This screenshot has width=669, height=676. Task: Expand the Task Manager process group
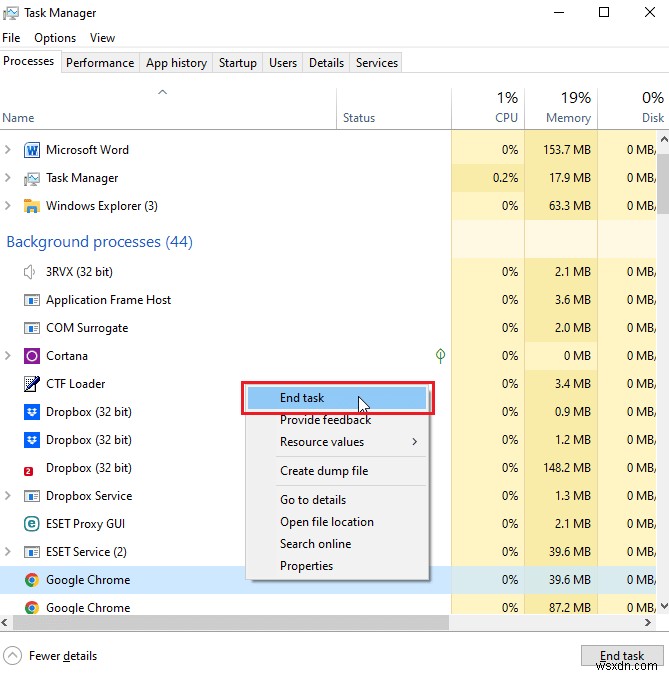7,178
